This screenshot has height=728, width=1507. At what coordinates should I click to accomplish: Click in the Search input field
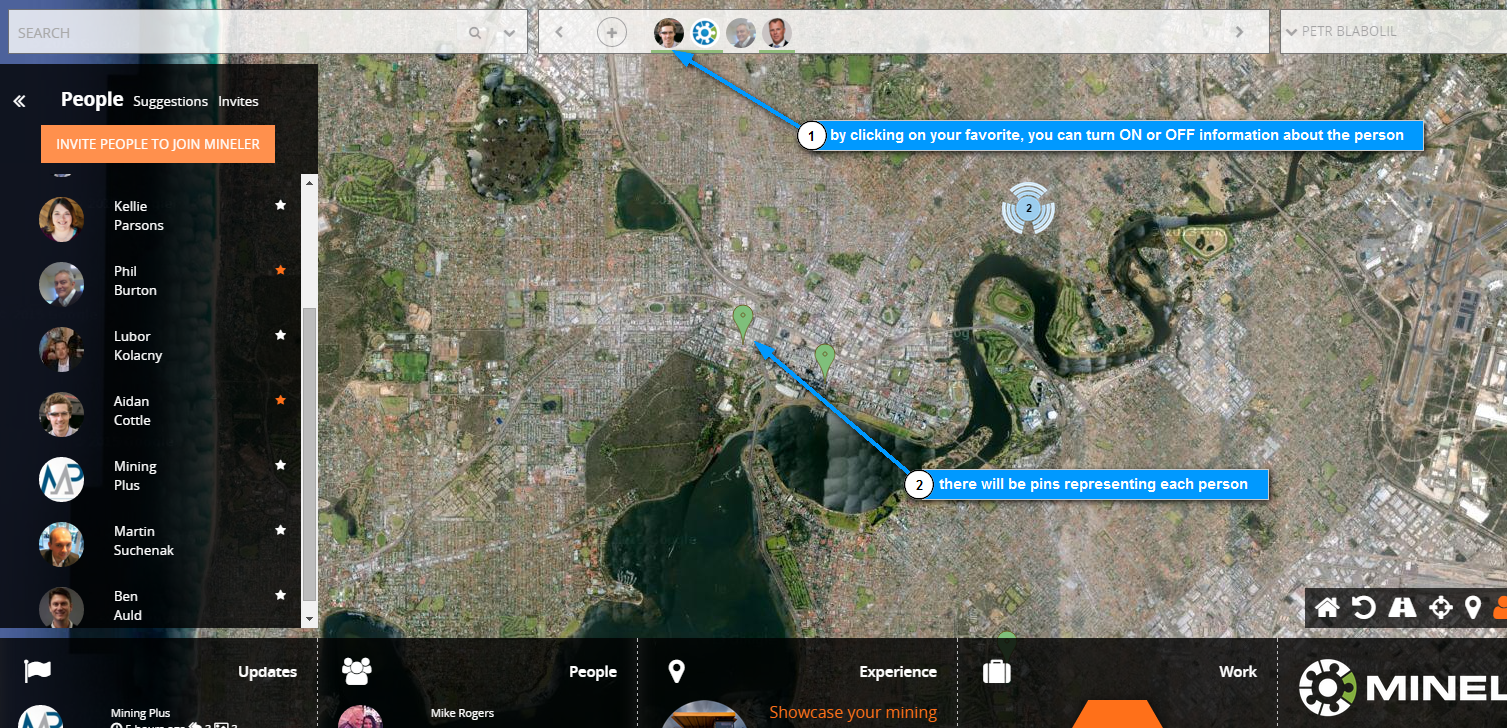tap(230, 32)
